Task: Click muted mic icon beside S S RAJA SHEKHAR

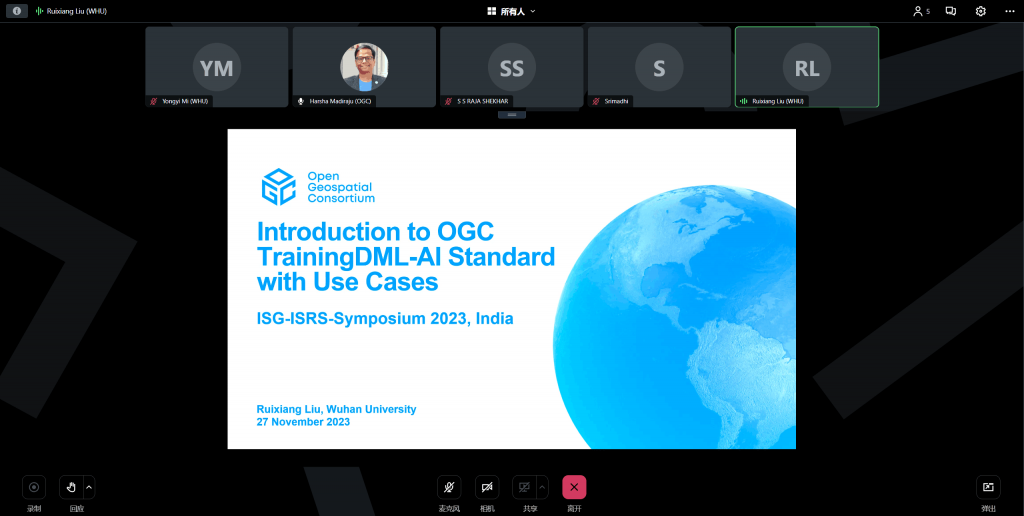Action: (449, 101)
